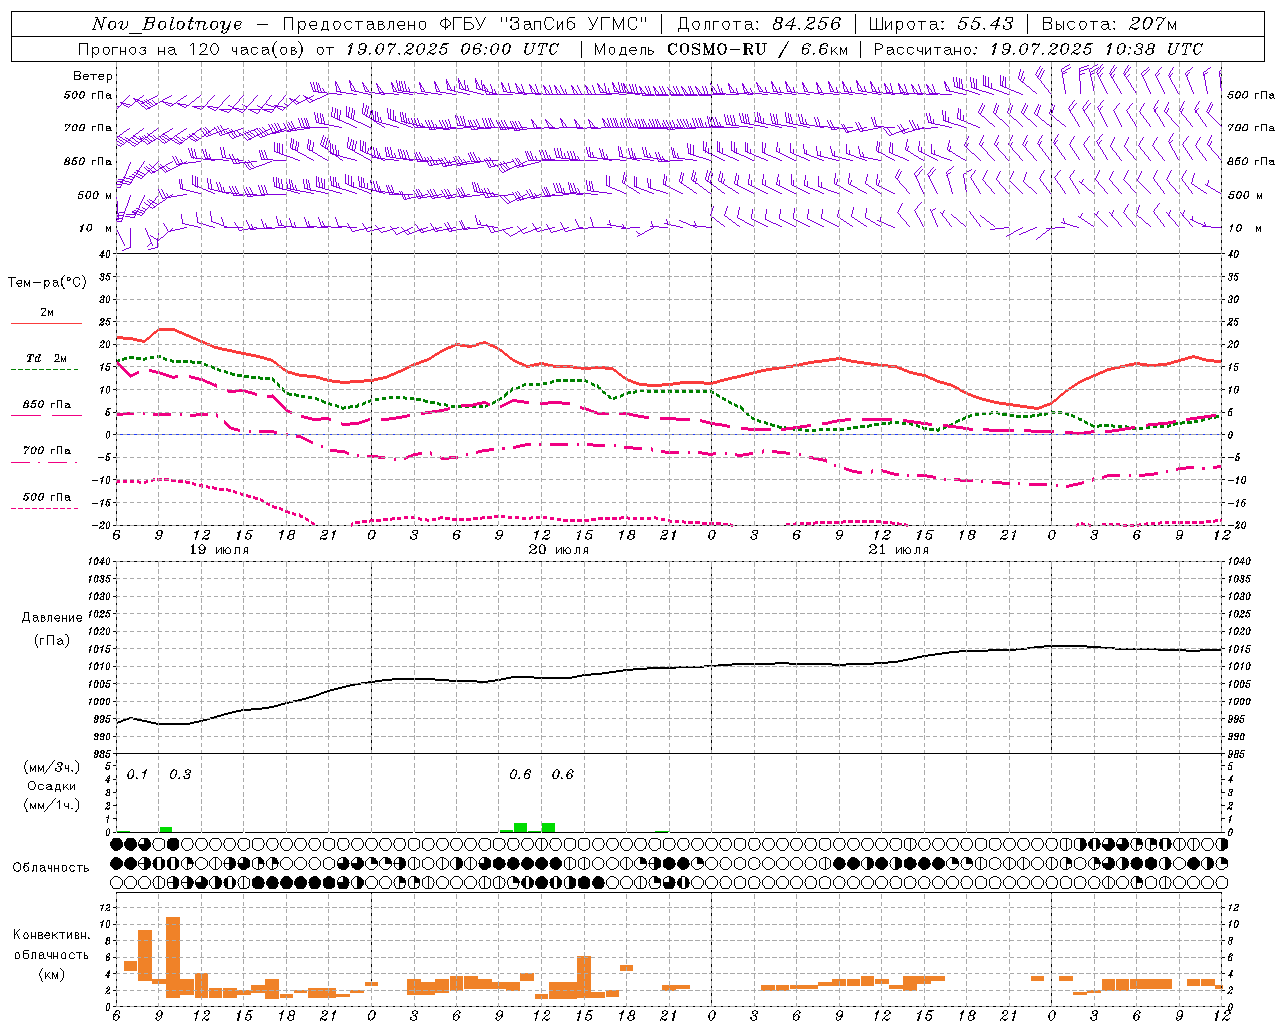Click the green precipitation bar below '0.3'
The width and height of the screenshot is (1280, 1024).
(166, 829)
